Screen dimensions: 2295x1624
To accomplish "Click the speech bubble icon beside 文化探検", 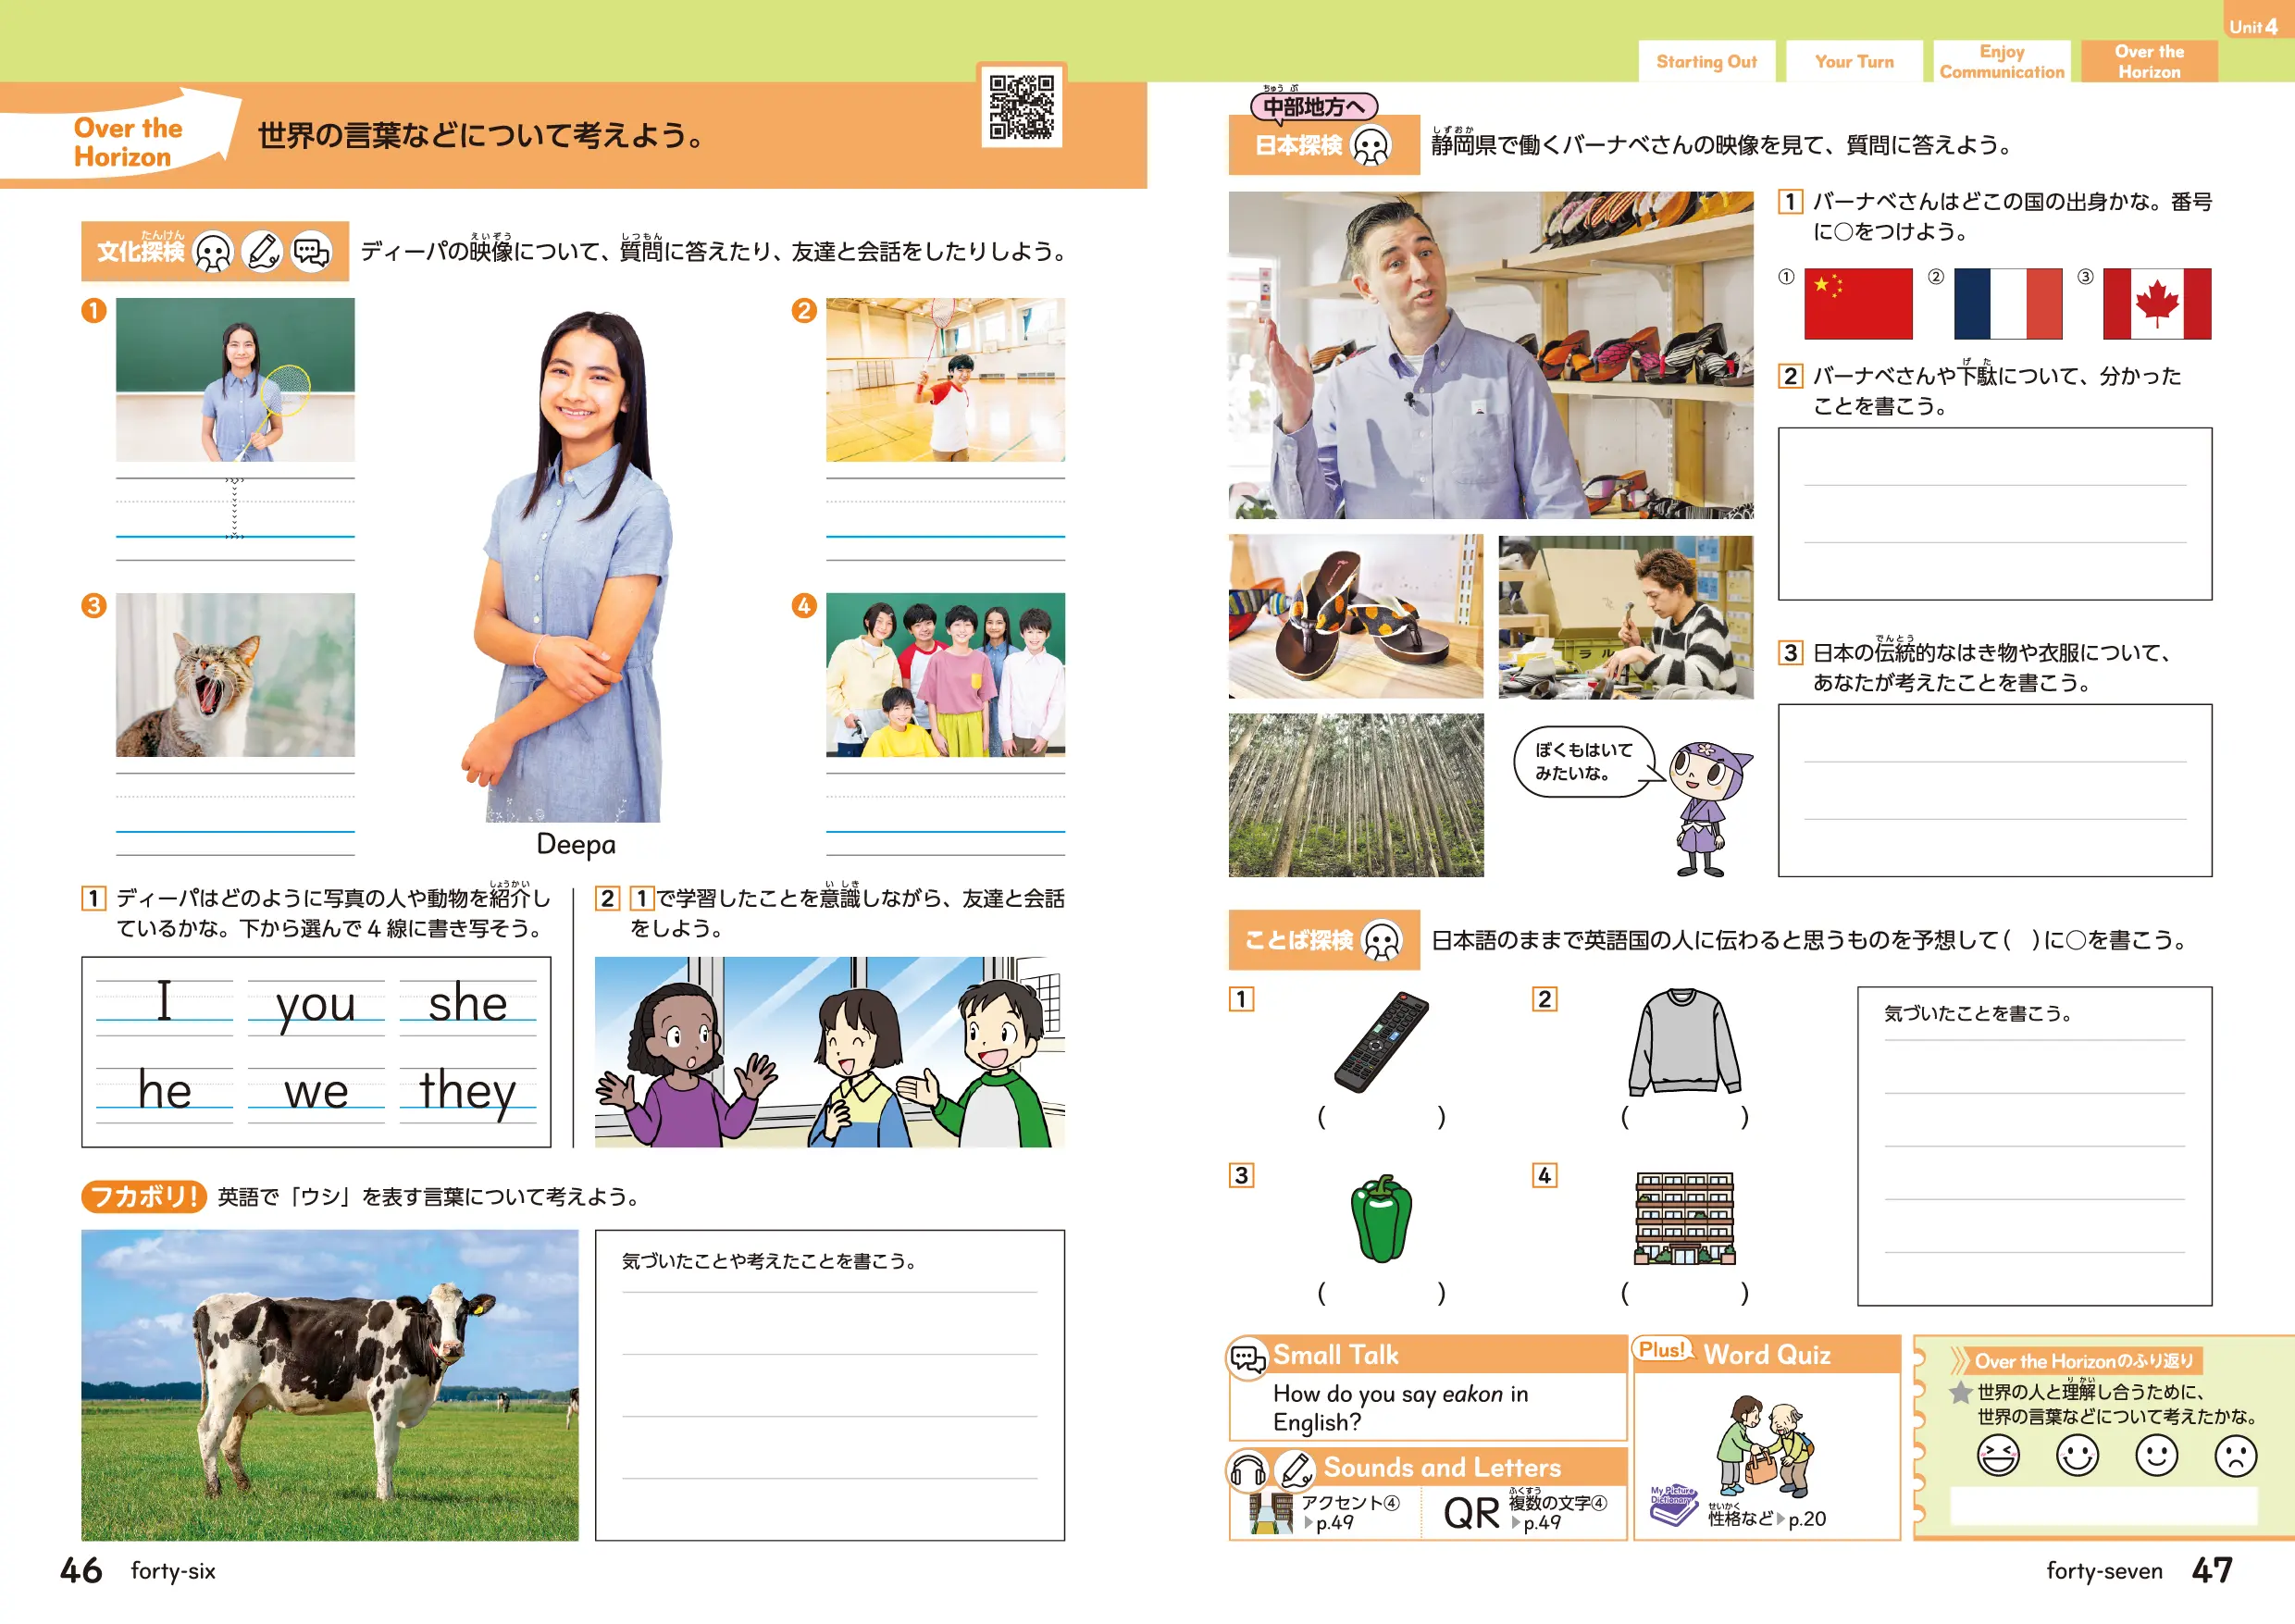I will coord(311,251).
